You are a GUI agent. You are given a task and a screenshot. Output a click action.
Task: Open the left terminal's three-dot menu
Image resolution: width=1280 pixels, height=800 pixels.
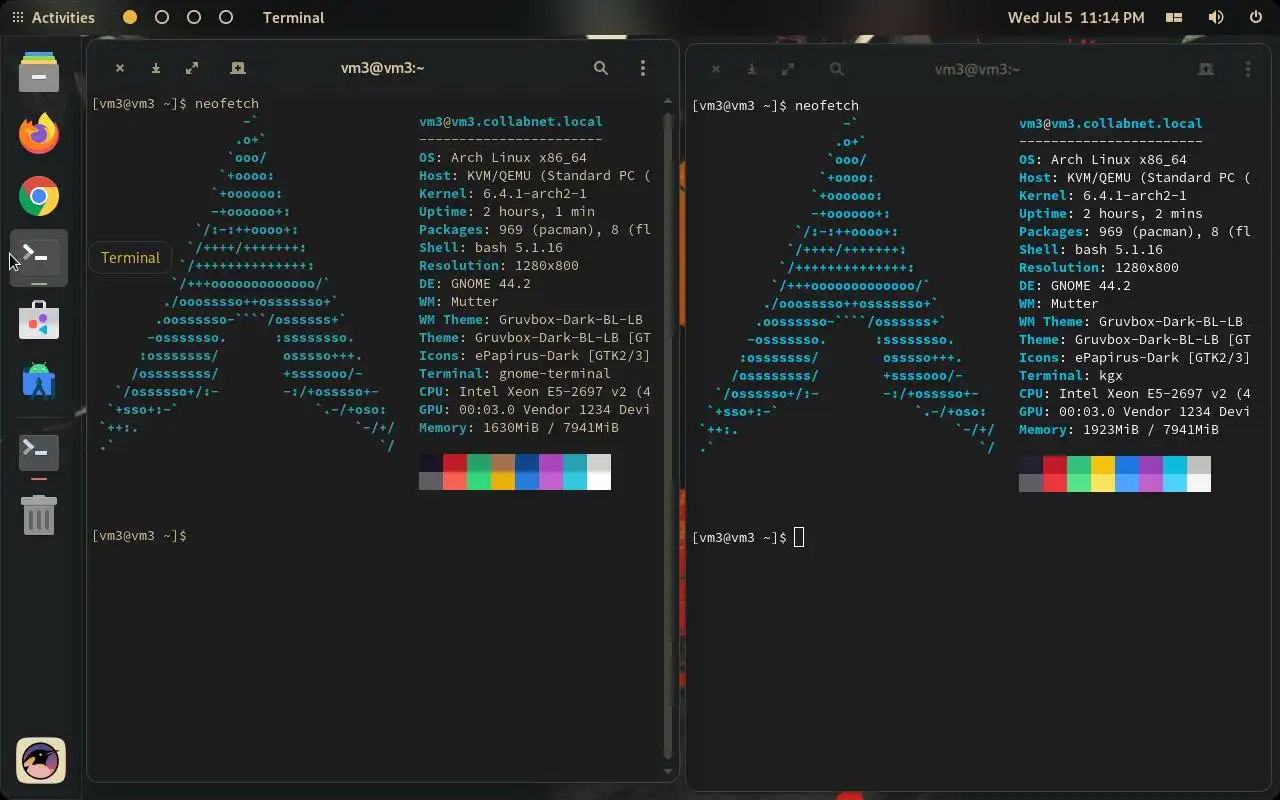pyautogui.click(x=643, y=68)
